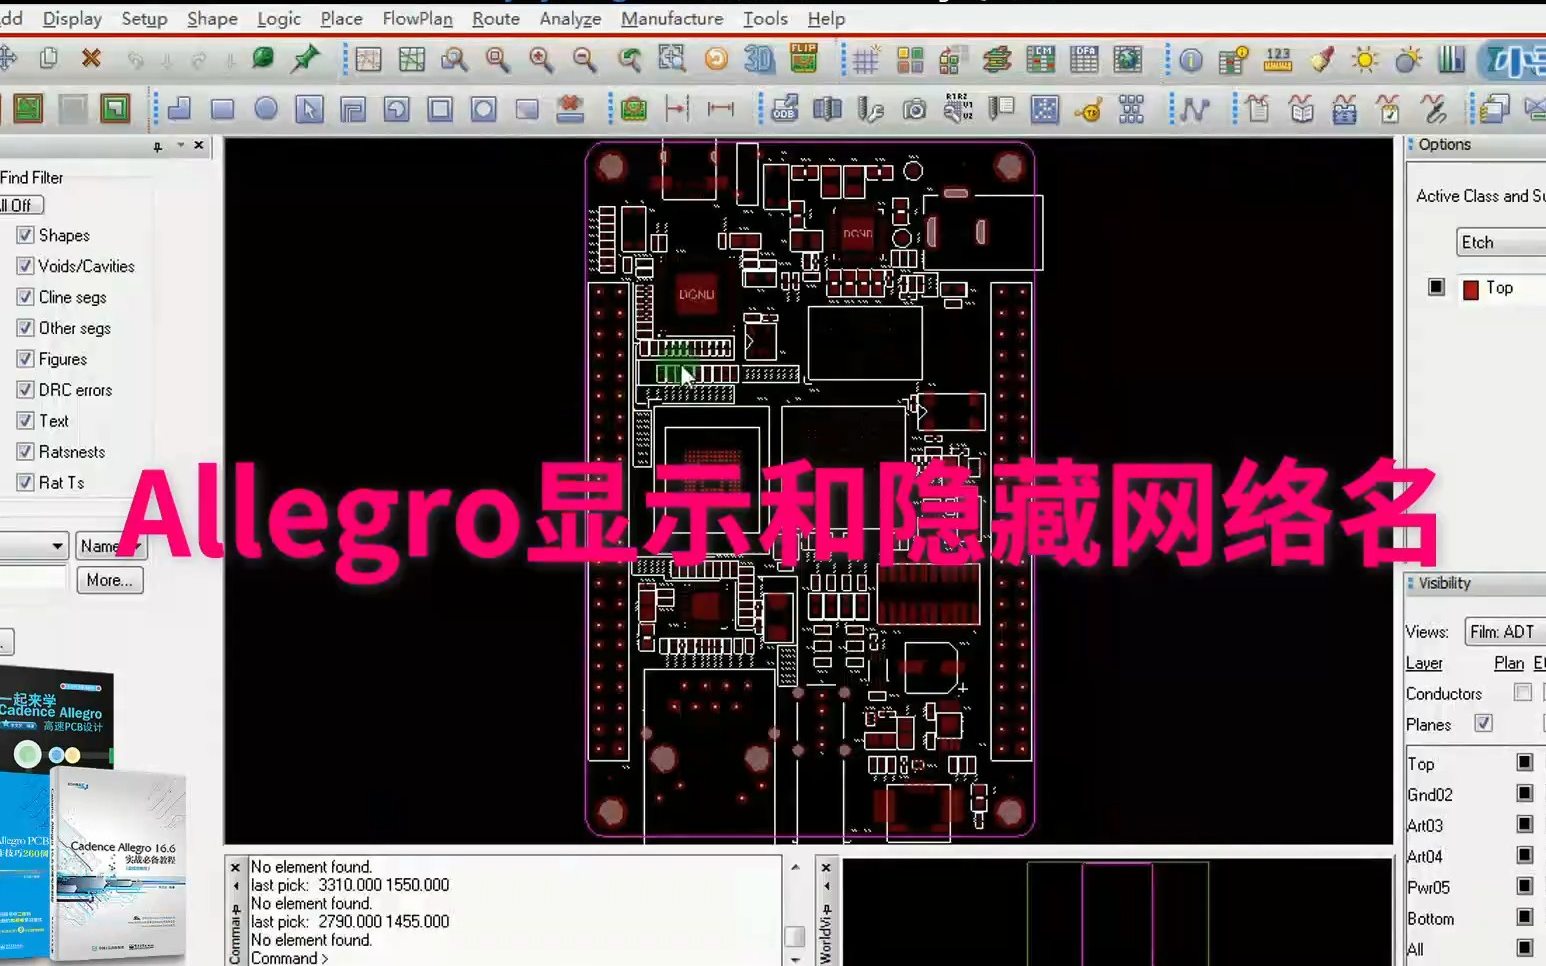Disable the Planes visibility checkbox
This screenshot has height=966, width=1546.
click(1483, 723)
